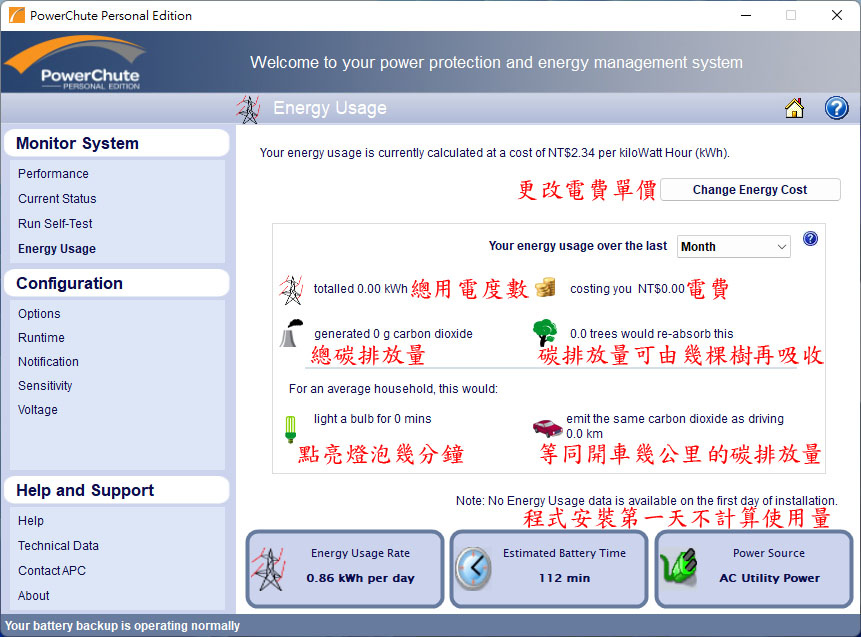Screen dimensions: 861x637
Task: Open Sensitivity settings
Action: pyautogui.click(x=45, y=386)
